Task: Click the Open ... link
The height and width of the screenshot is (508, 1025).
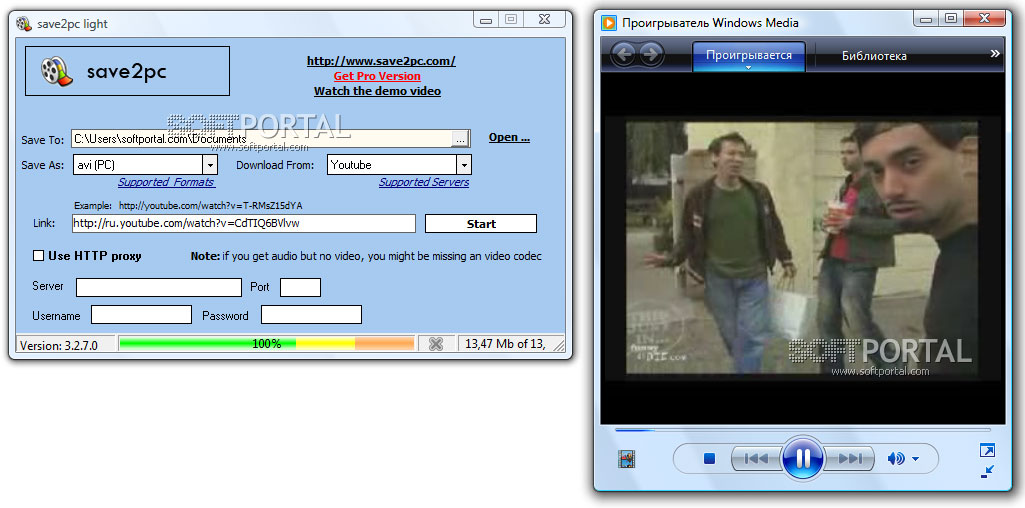Action: coord(509,137)
